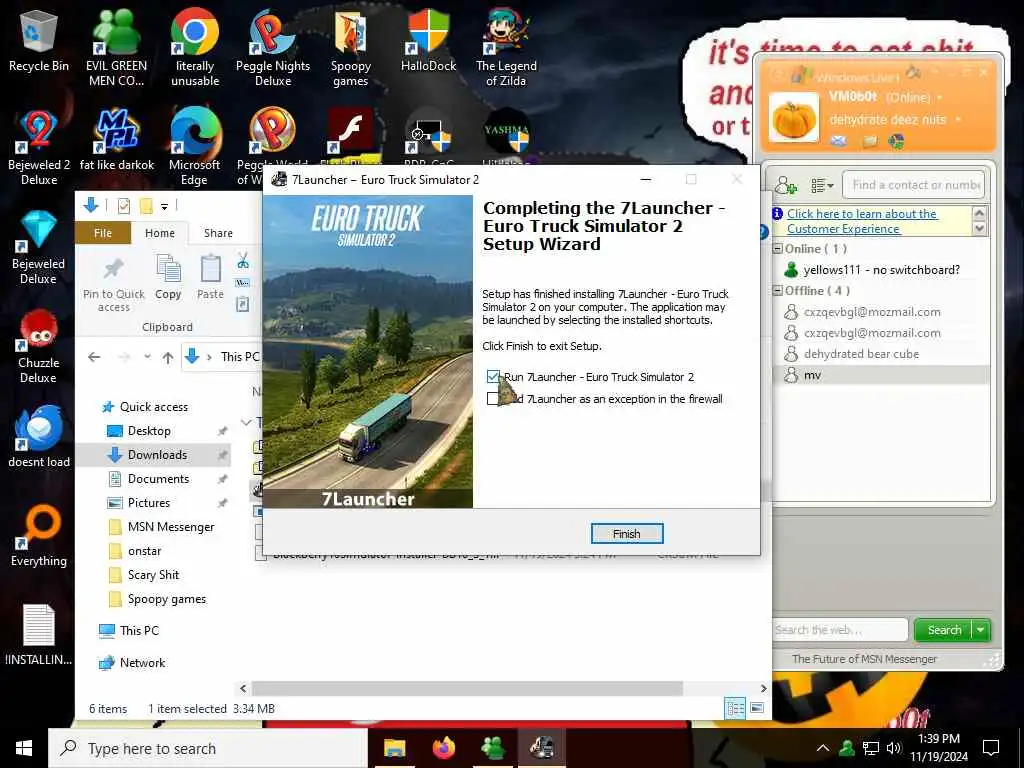Click the Windows Start button
The width and height of the screenshot is (1024, 768).
click(x=24, y=748)
